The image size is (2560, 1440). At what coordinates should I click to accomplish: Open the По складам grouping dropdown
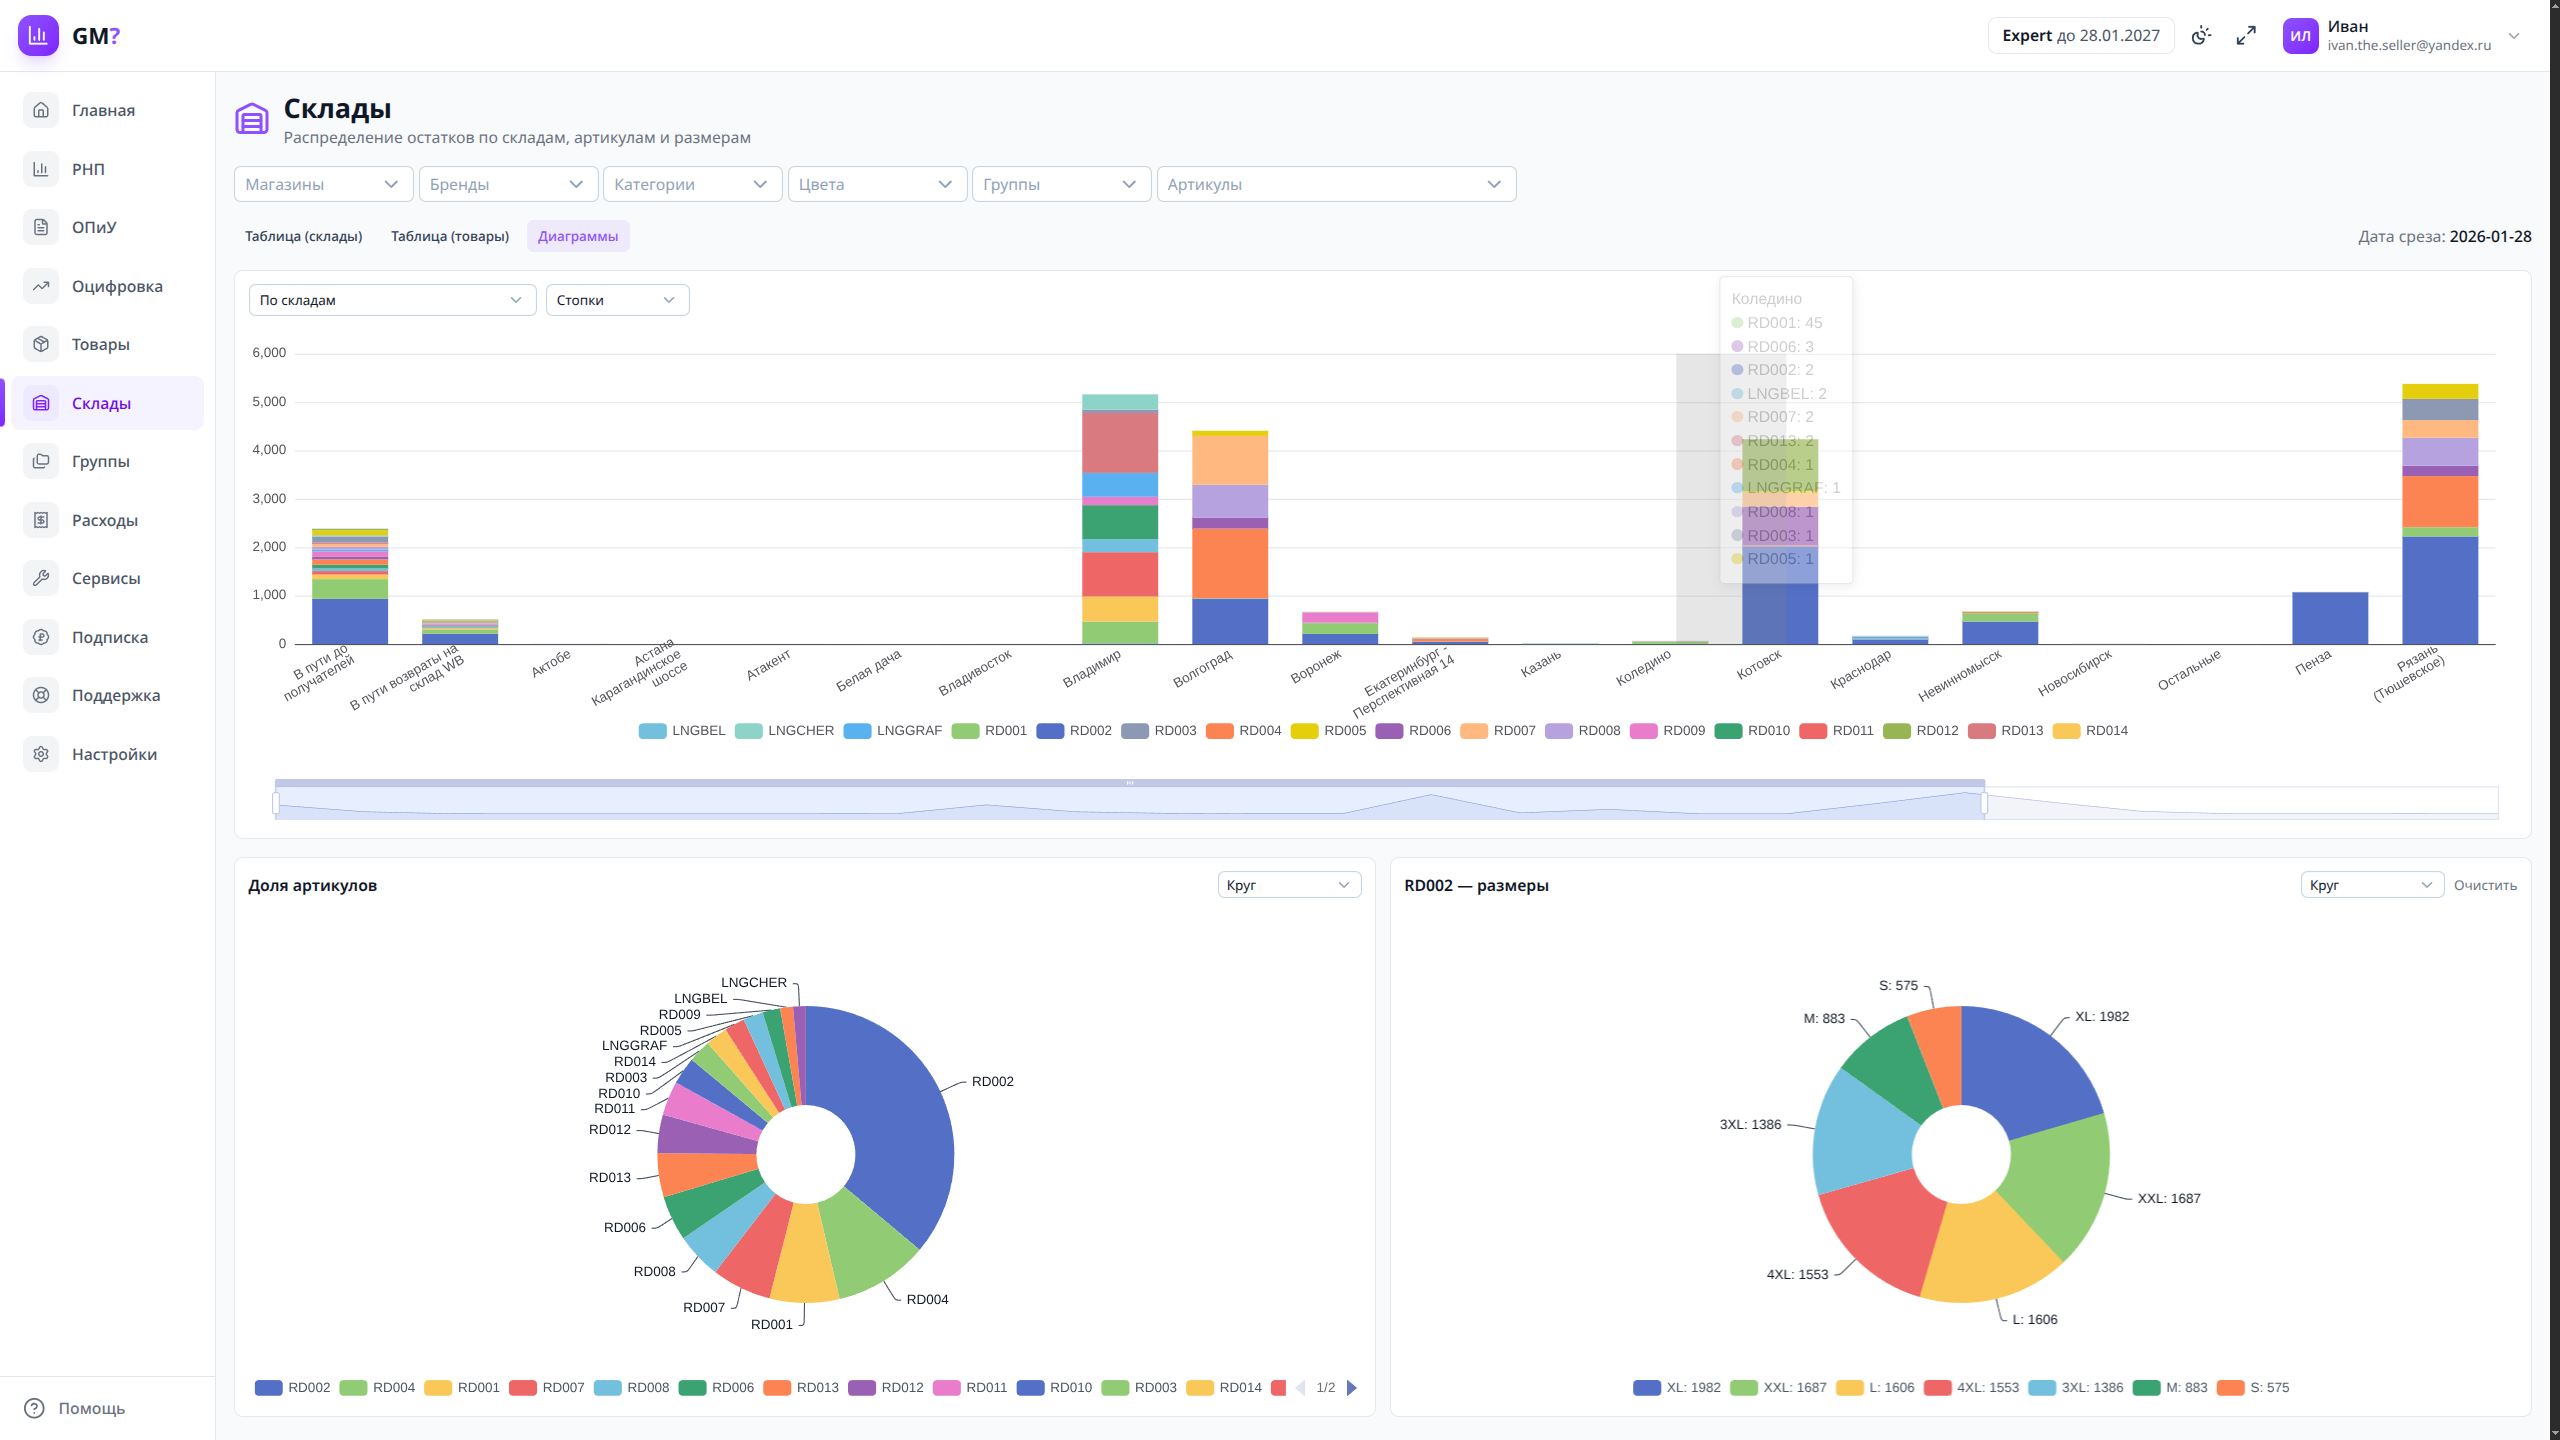391,300
